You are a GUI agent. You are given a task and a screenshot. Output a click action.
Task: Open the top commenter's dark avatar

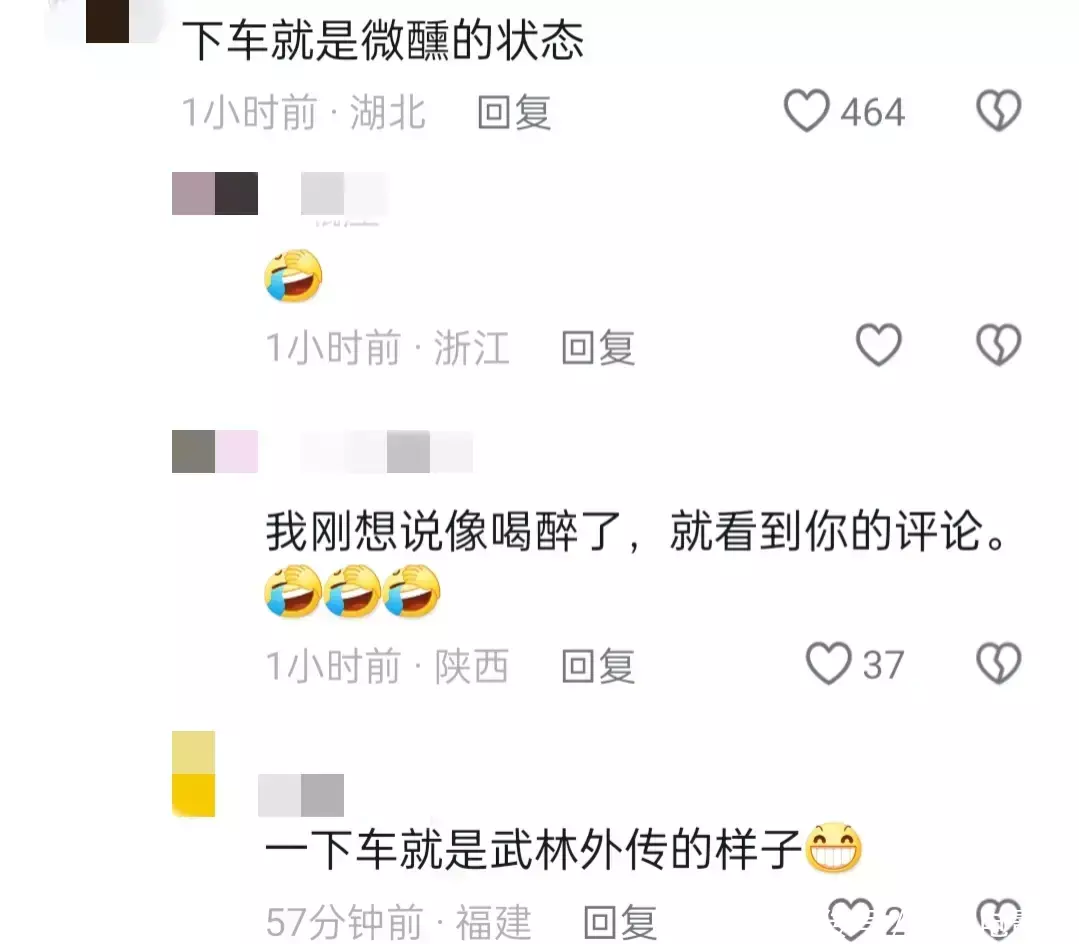click(107, 21)
